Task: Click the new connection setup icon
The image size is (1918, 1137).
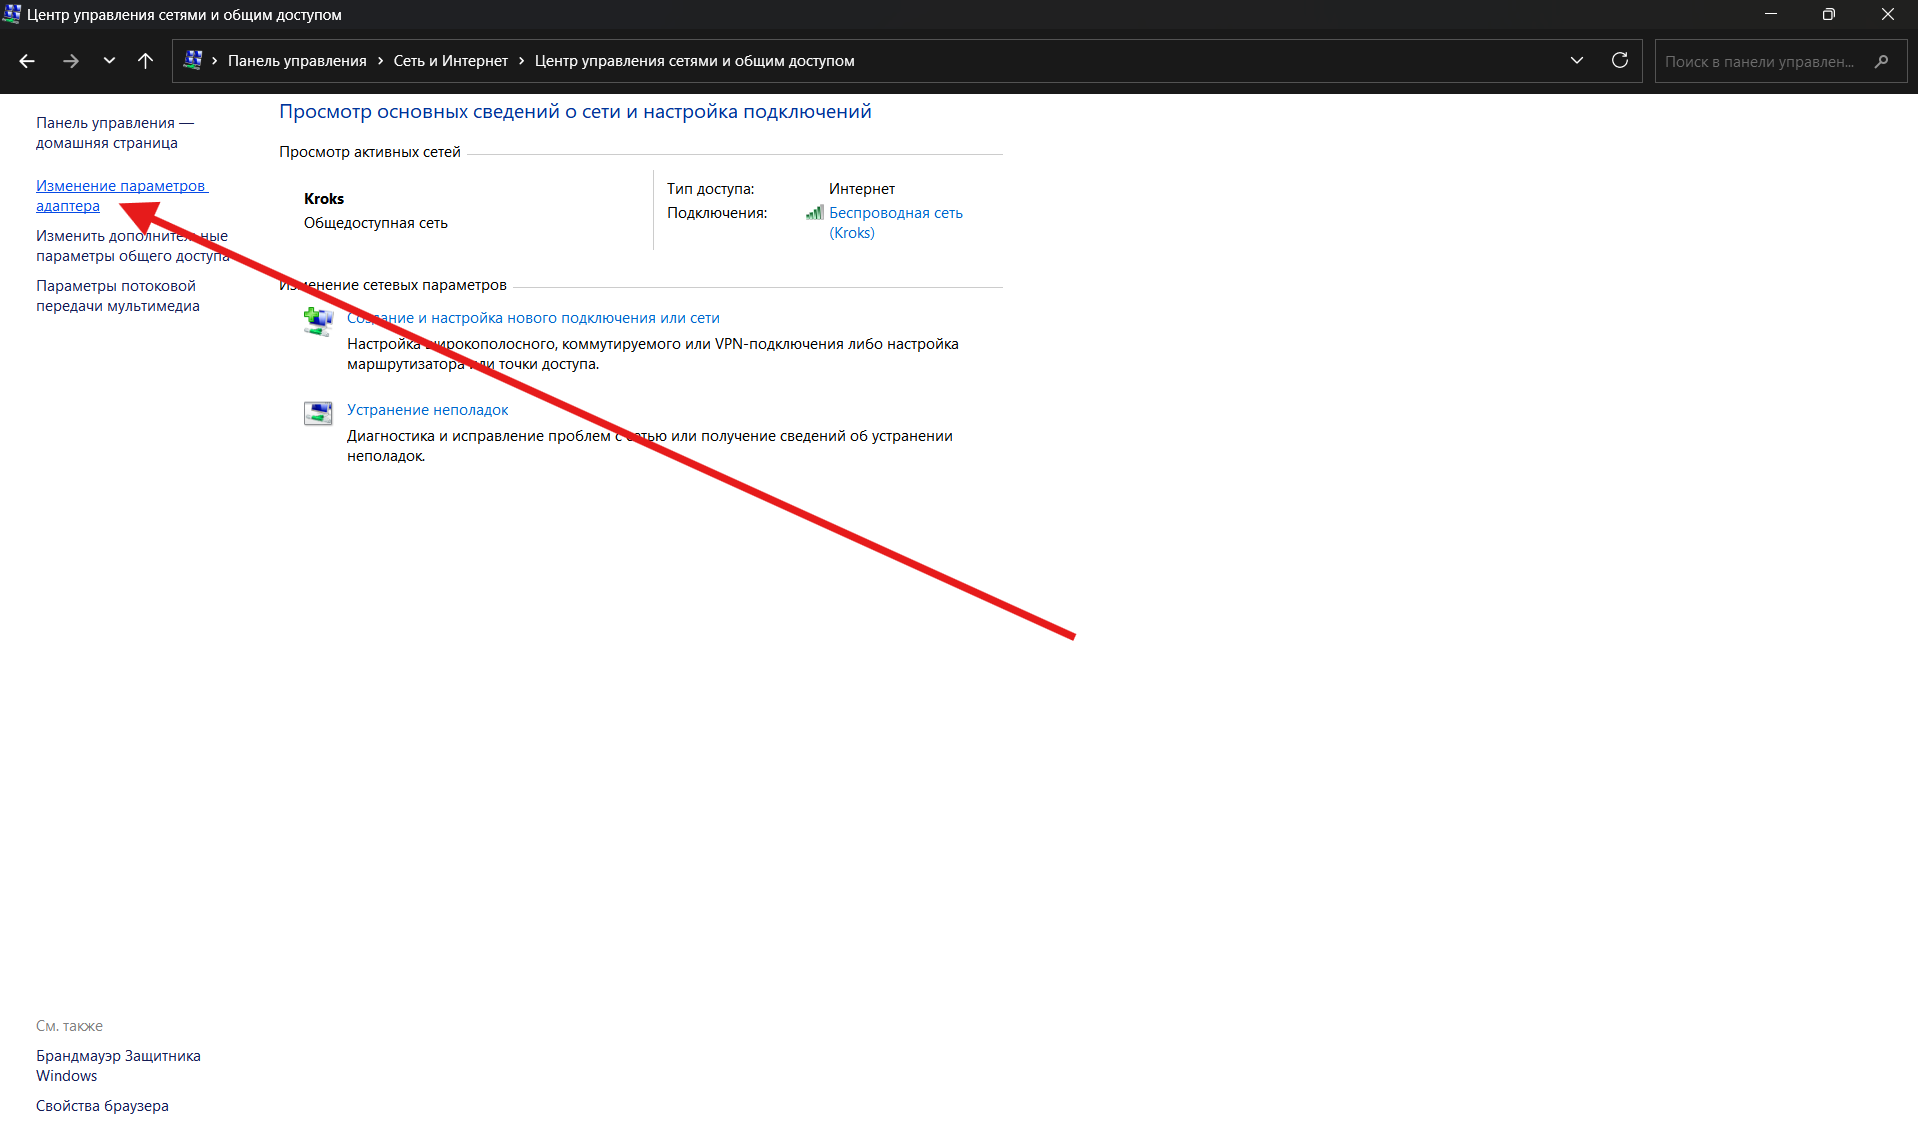Action: click(x=318, y=322)
